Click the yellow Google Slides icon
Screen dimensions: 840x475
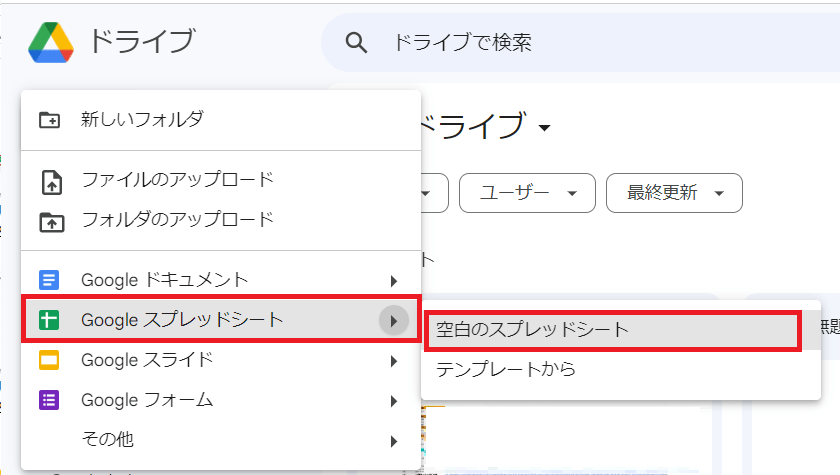coord(50,360)
